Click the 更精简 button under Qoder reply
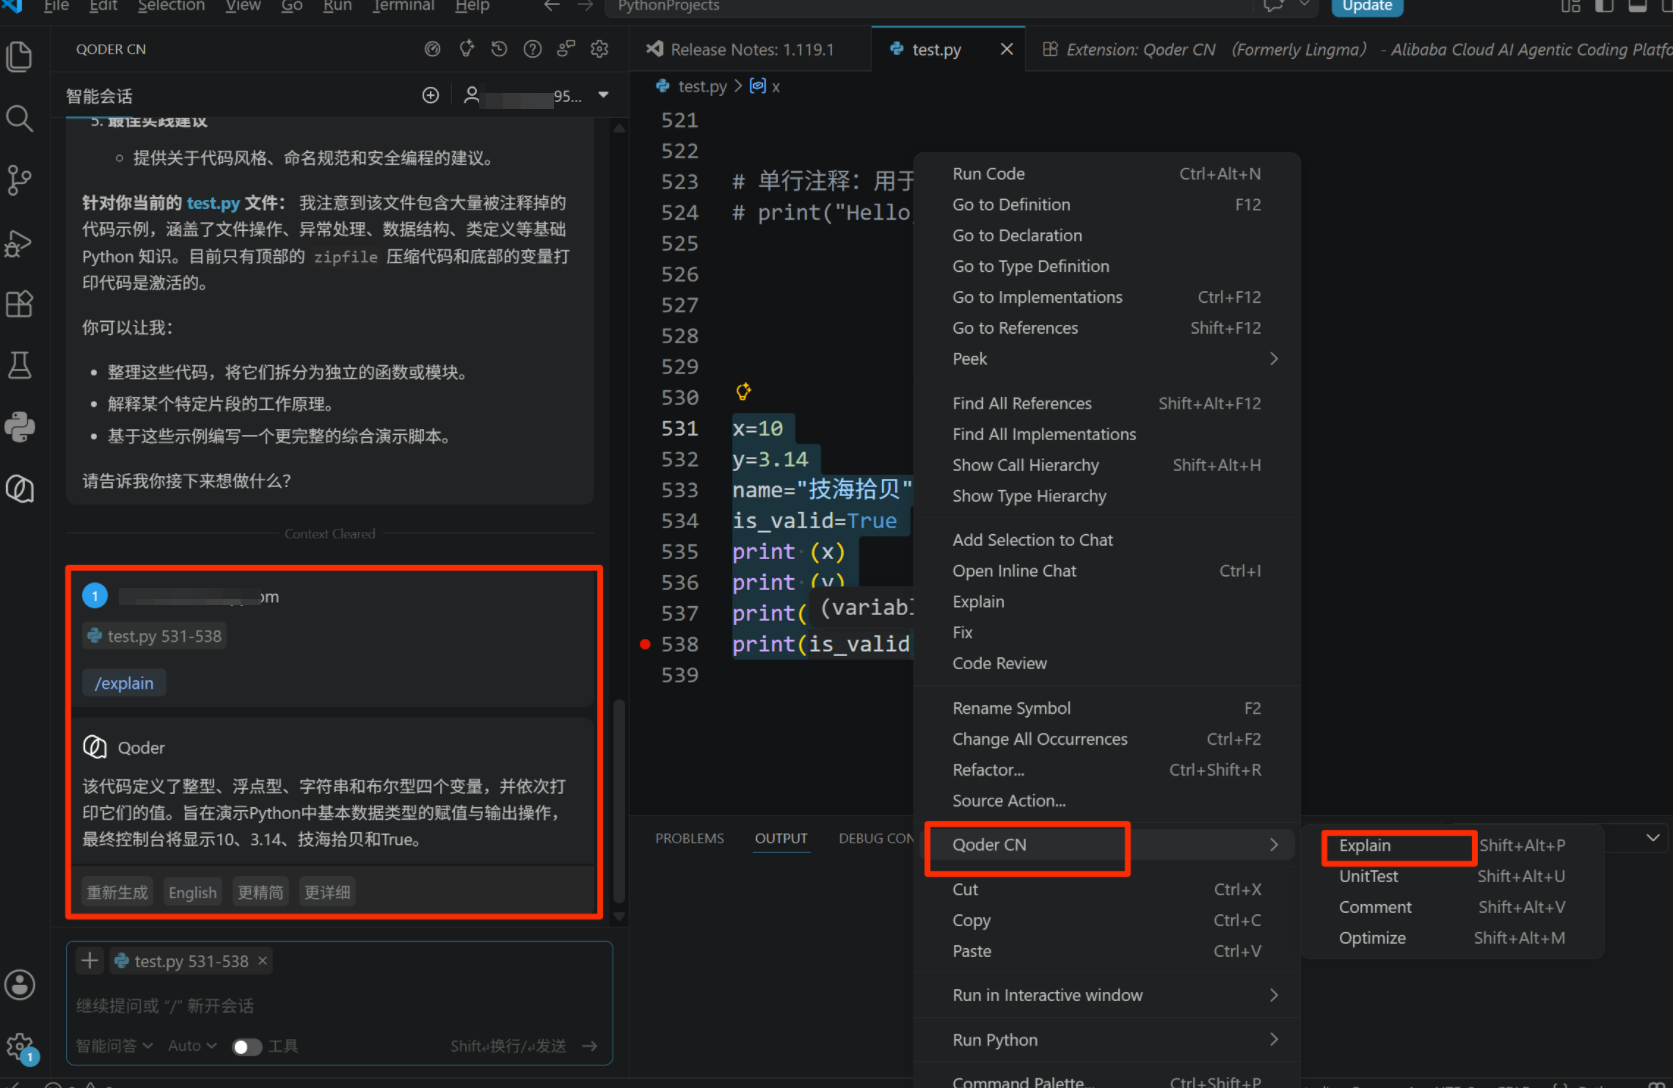This screenshot has width=1673, height=1088. click(x=261, y=892)
